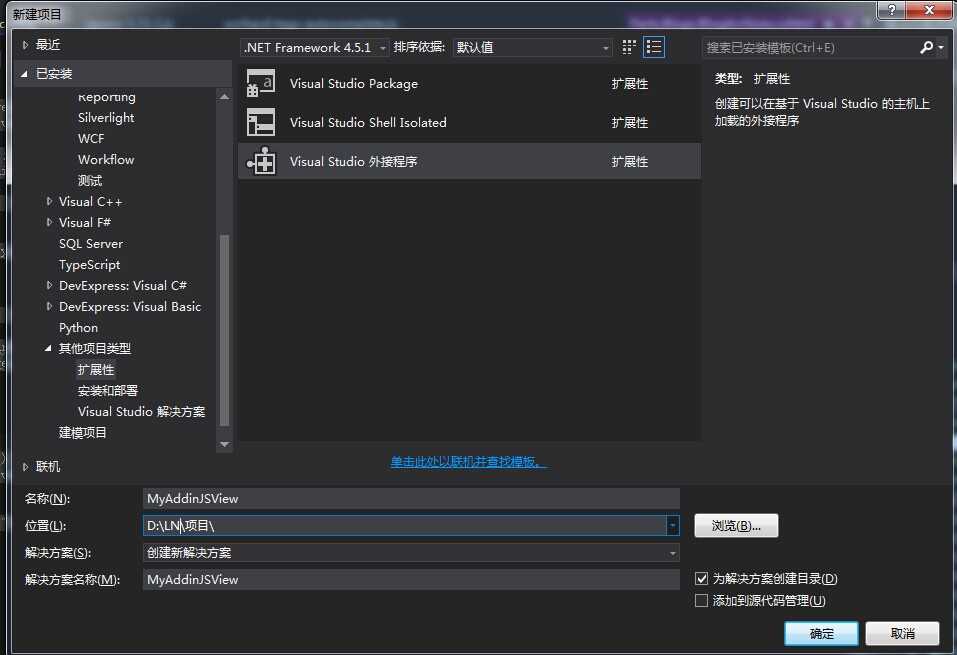Select WCF in the tree
Screen dimensions: 957x655
[x=91, y=139]
